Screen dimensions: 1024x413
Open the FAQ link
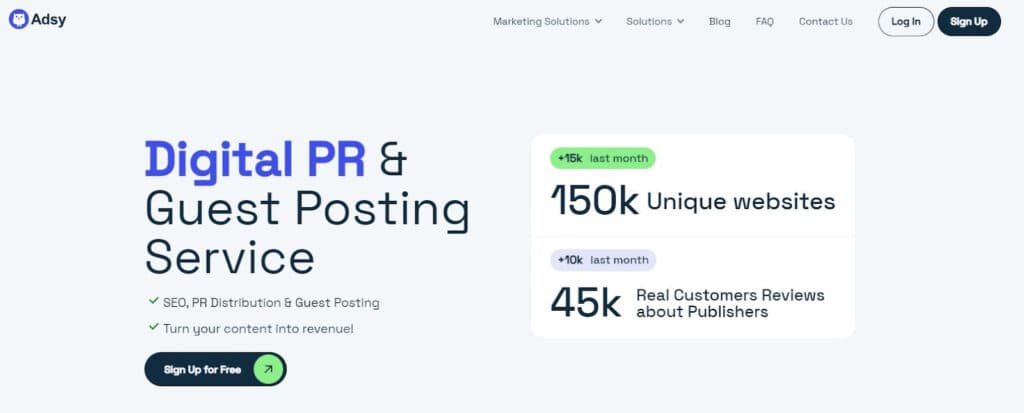pos(764,21)
